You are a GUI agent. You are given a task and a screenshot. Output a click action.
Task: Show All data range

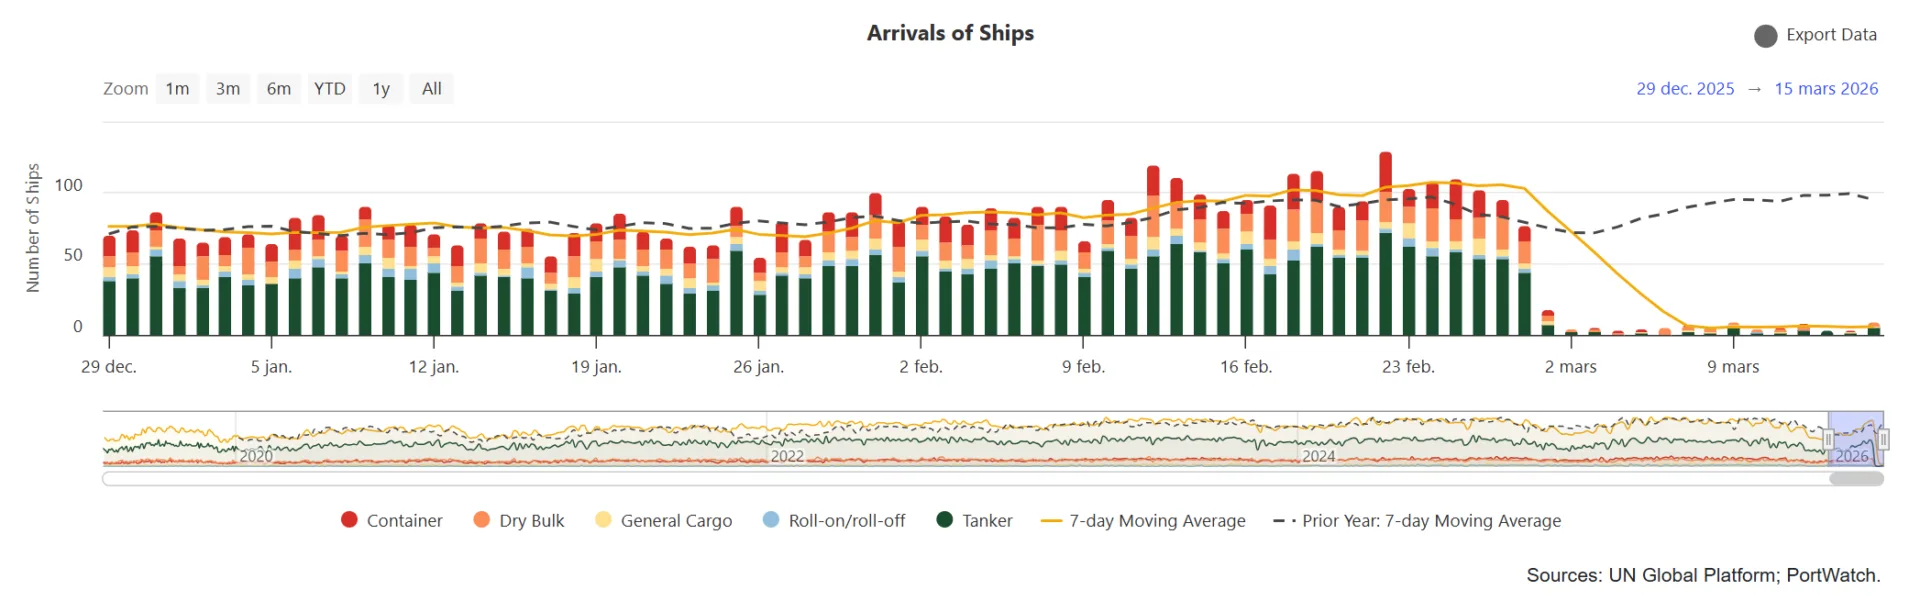click(x=432, y=89)
